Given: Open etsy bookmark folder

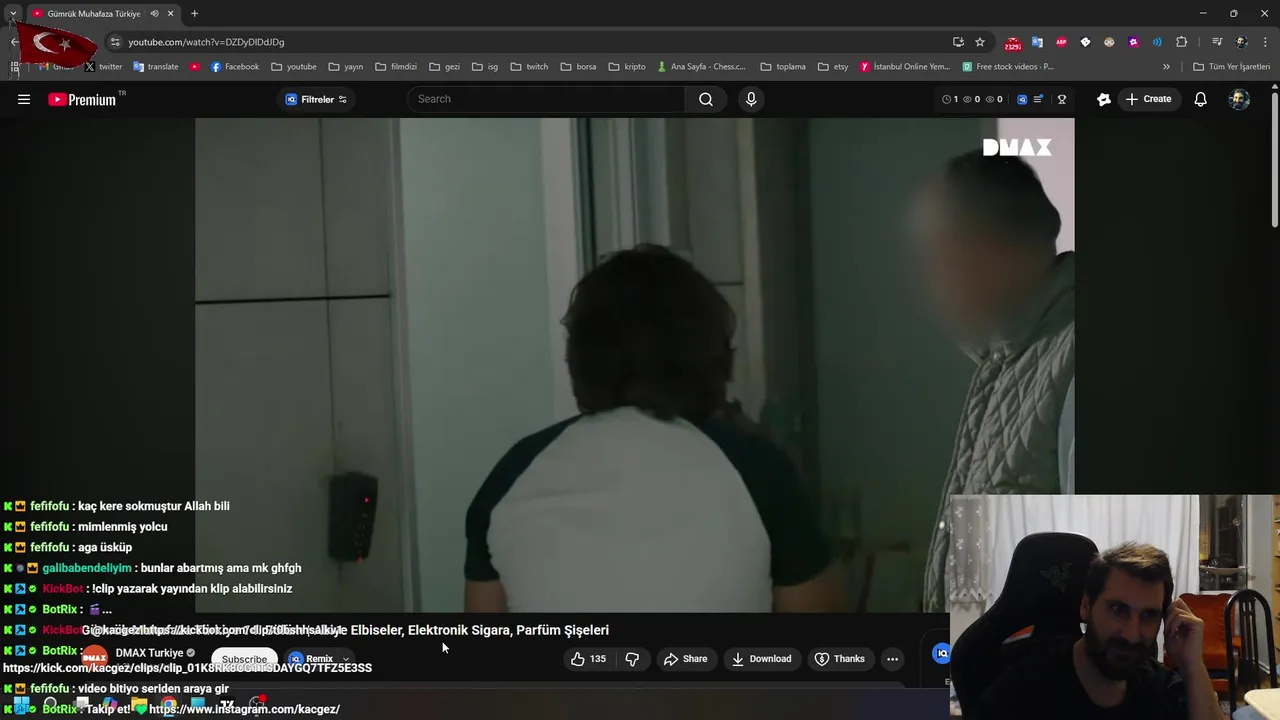Looking at the screenshot, I should (833, 67).
